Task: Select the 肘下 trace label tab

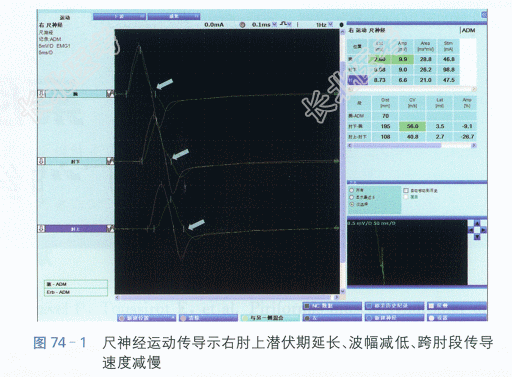Action: tap(76, 161)
